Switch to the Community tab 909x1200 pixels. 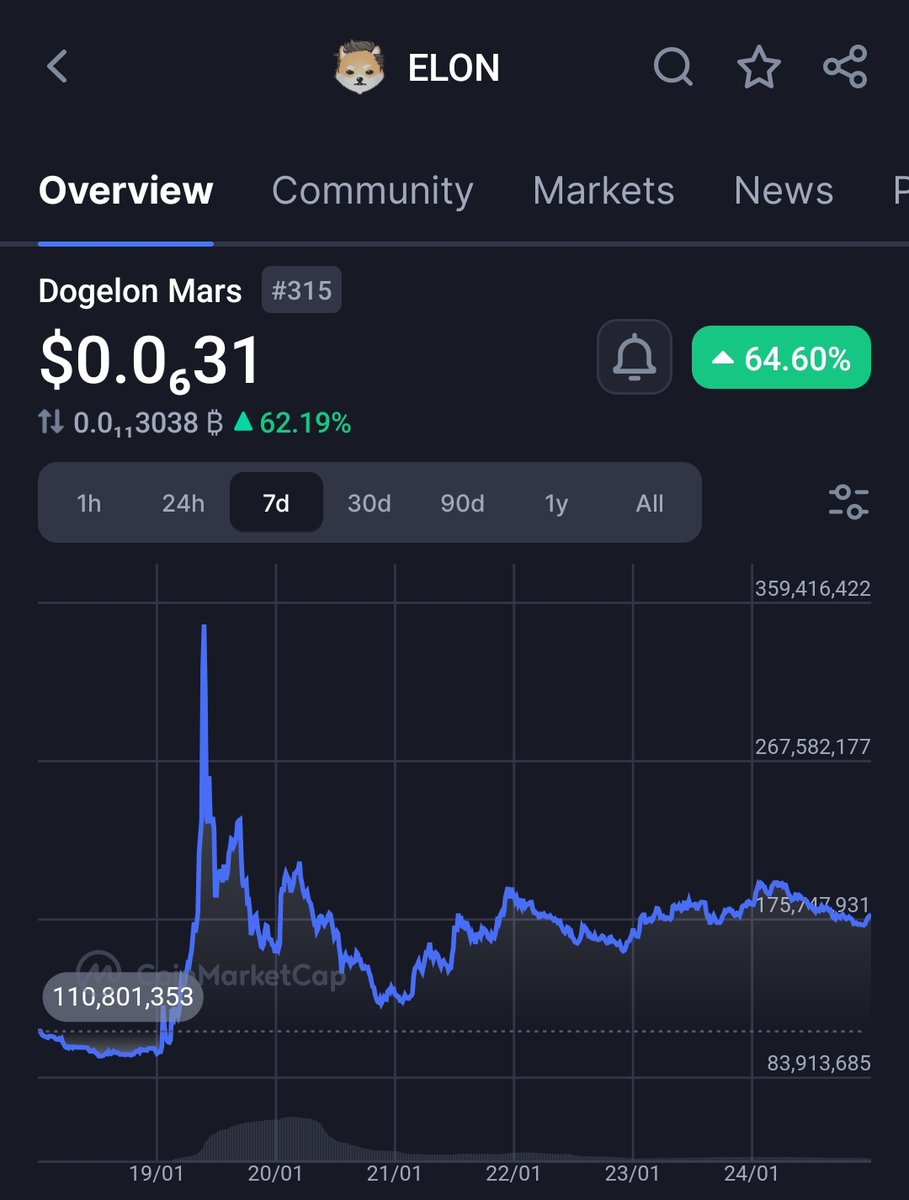pos(372,190)
